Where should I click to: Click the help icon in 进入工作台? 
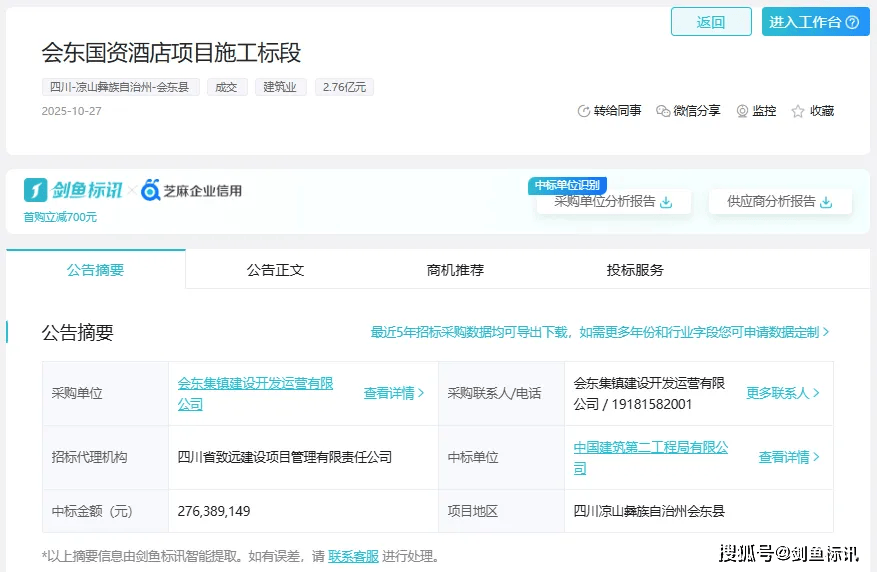[x=852, y=23]
